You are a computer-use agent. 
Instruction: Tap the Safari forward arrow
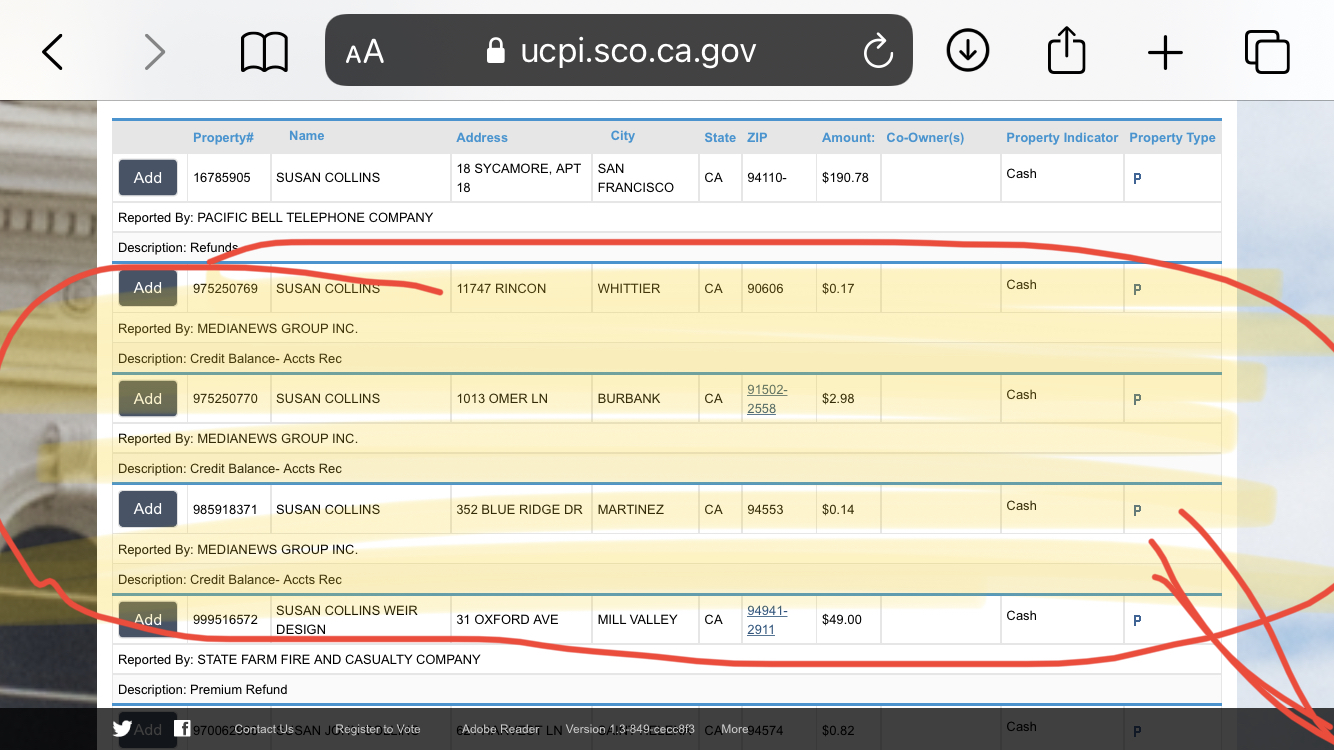click(154, 51)
